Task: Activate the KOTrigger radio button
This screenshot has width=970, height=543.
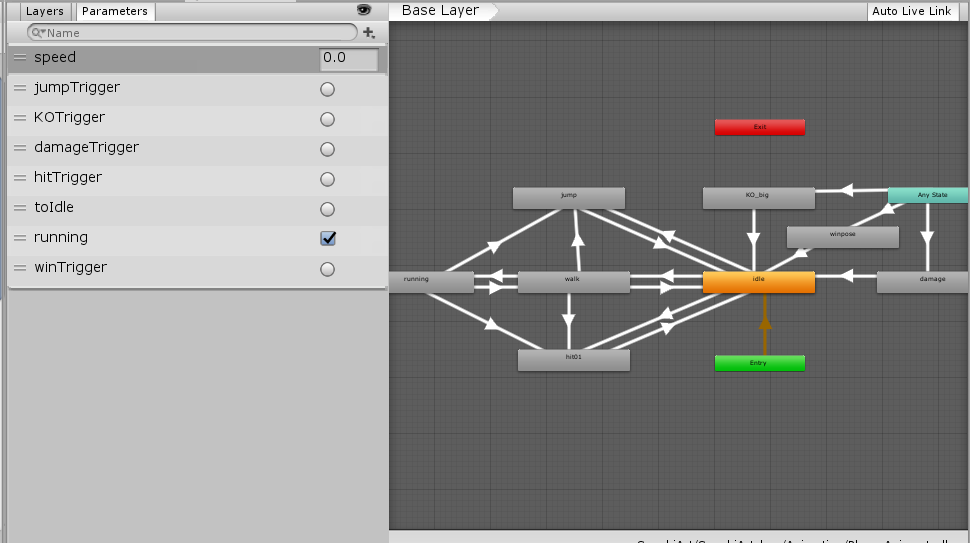Action: [327, 119]
